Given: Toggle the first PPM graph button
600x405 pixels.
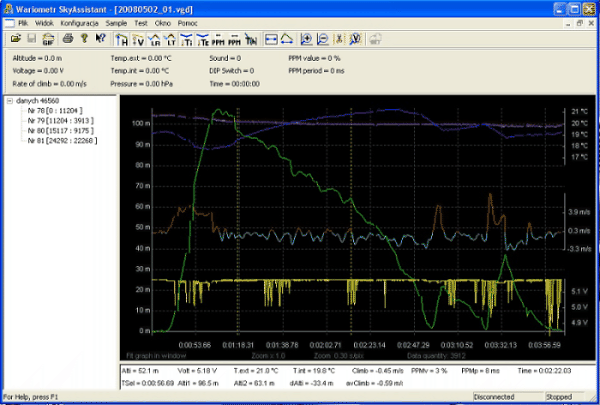Looking at the screenshot, I should point(216,40).
